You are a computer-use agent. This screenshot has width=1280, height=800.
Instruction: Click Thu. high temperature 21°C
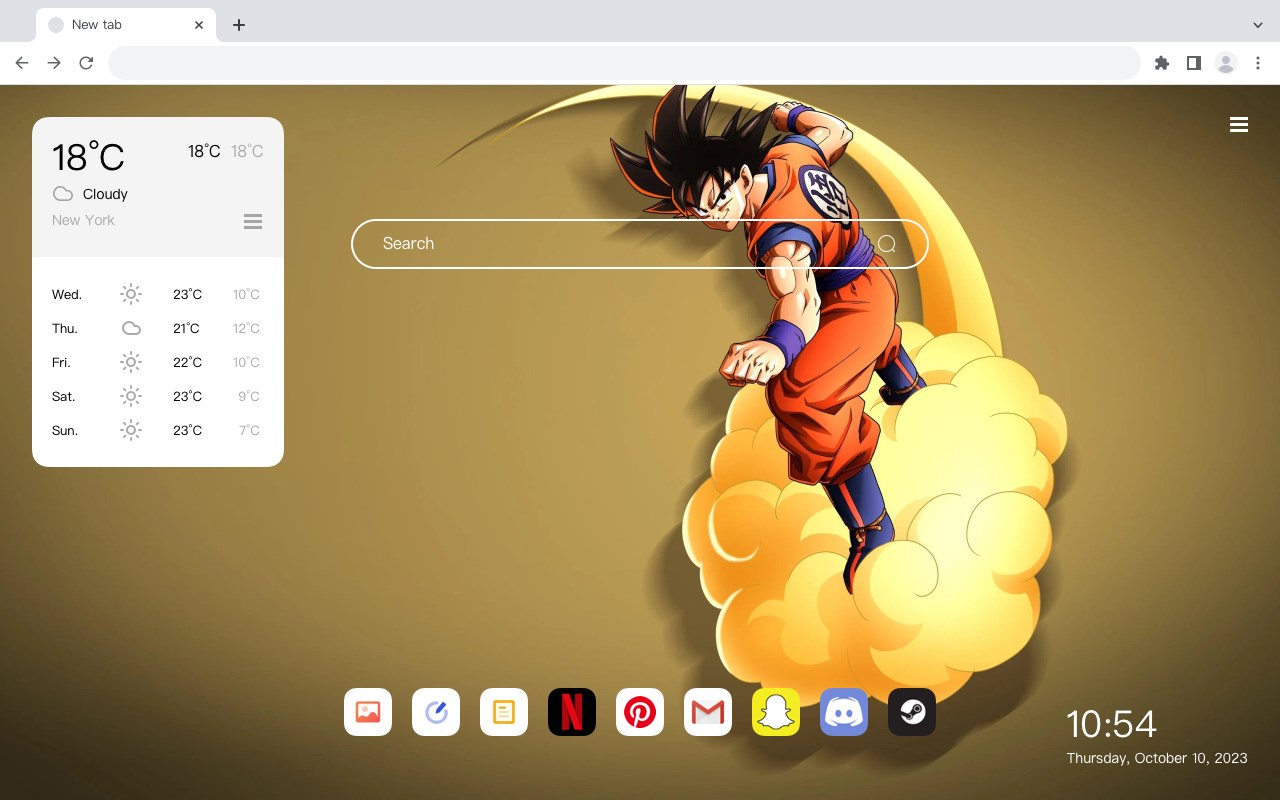(186, 328)
